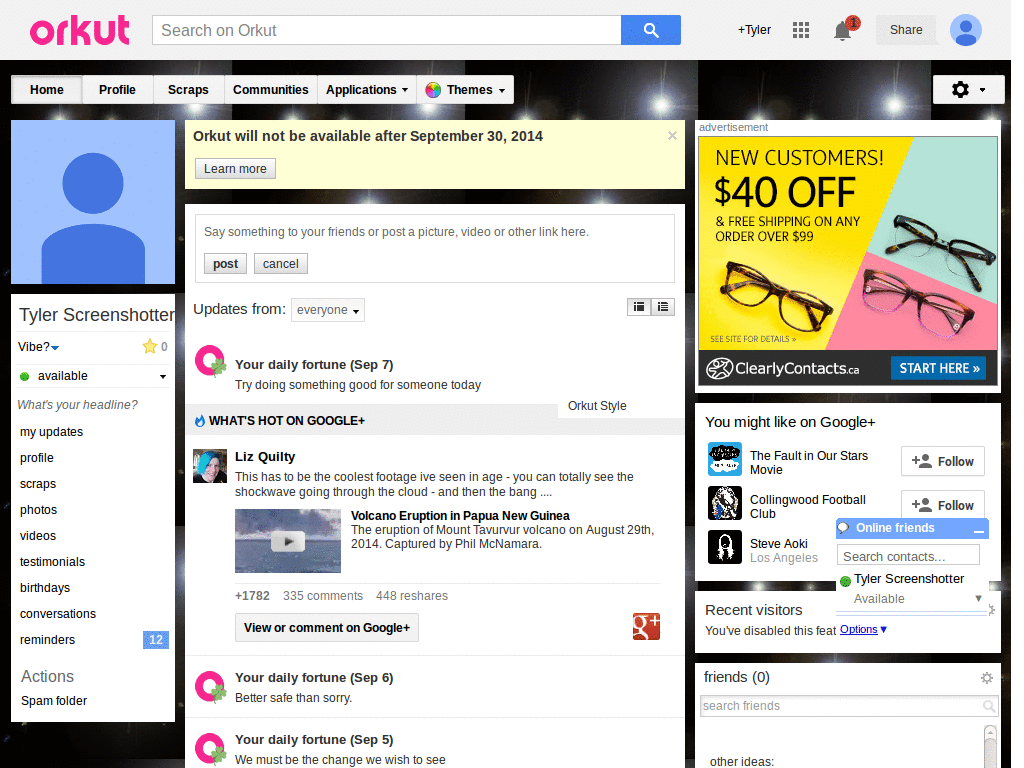Click the status update text box
Image resolution: width=1024 pixels, height=768 pixels.
434,232
